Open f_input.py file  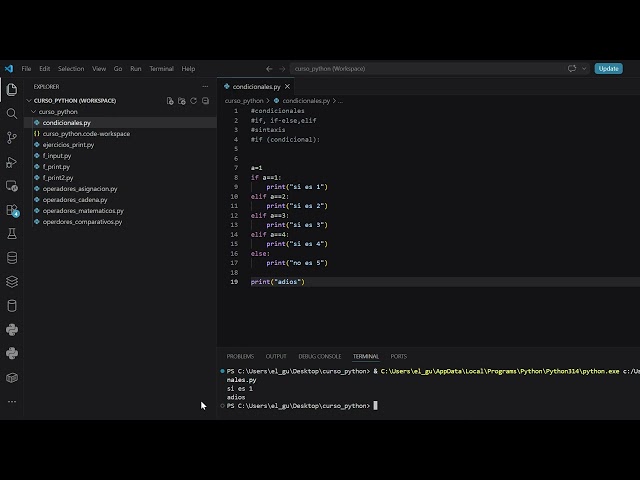click(x=120, y=156)
